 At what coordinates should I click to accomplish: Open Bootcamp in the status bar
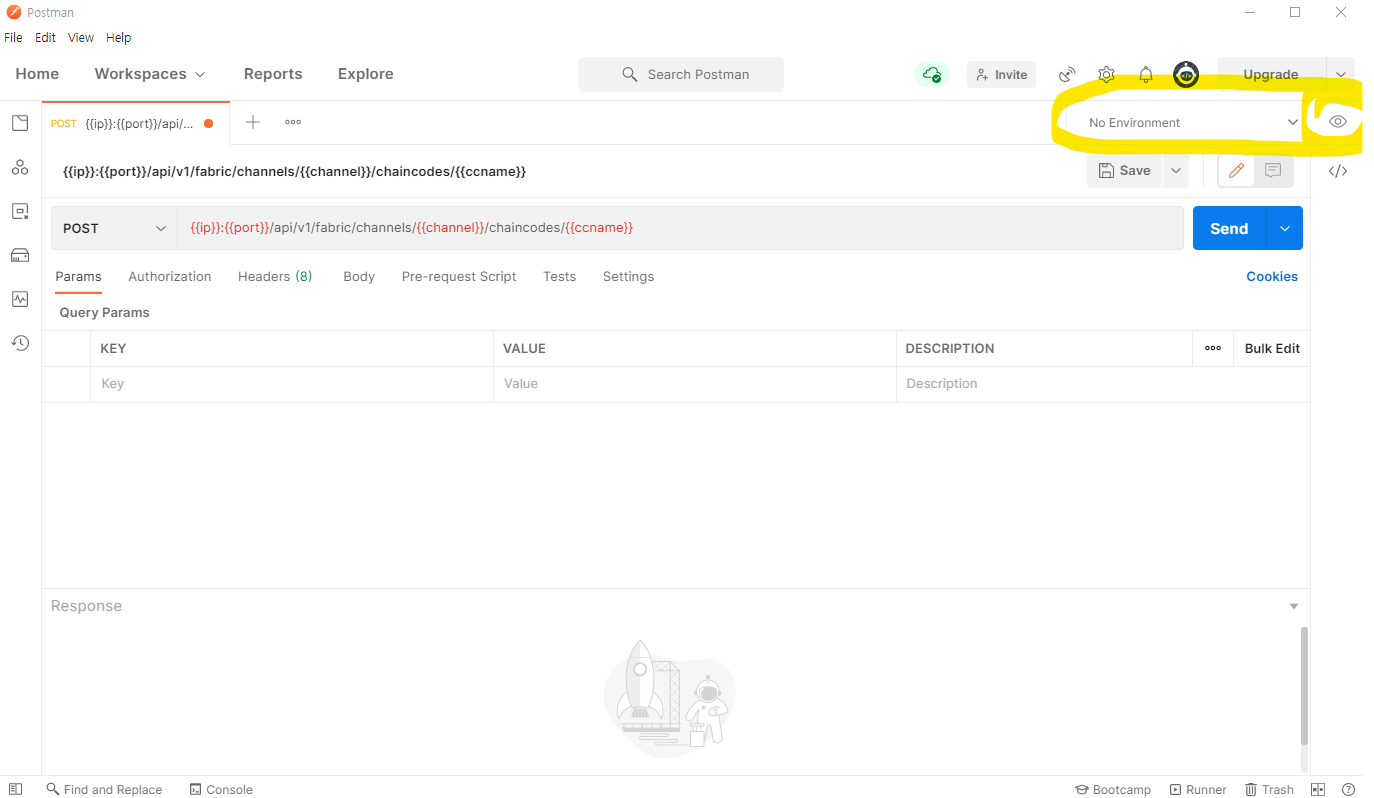coord(1113,789)
